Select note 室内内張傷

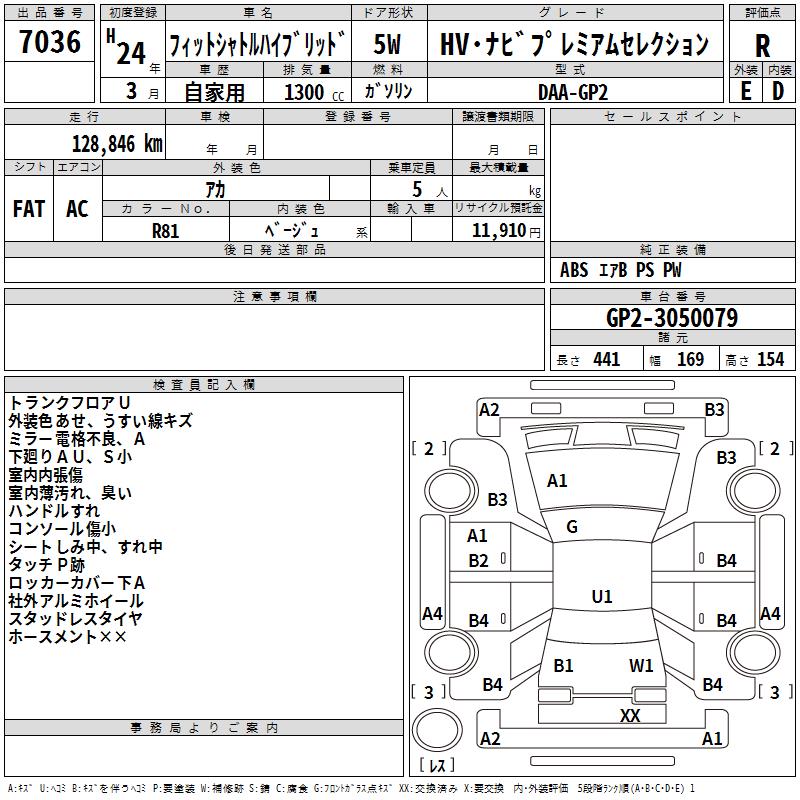45,475
